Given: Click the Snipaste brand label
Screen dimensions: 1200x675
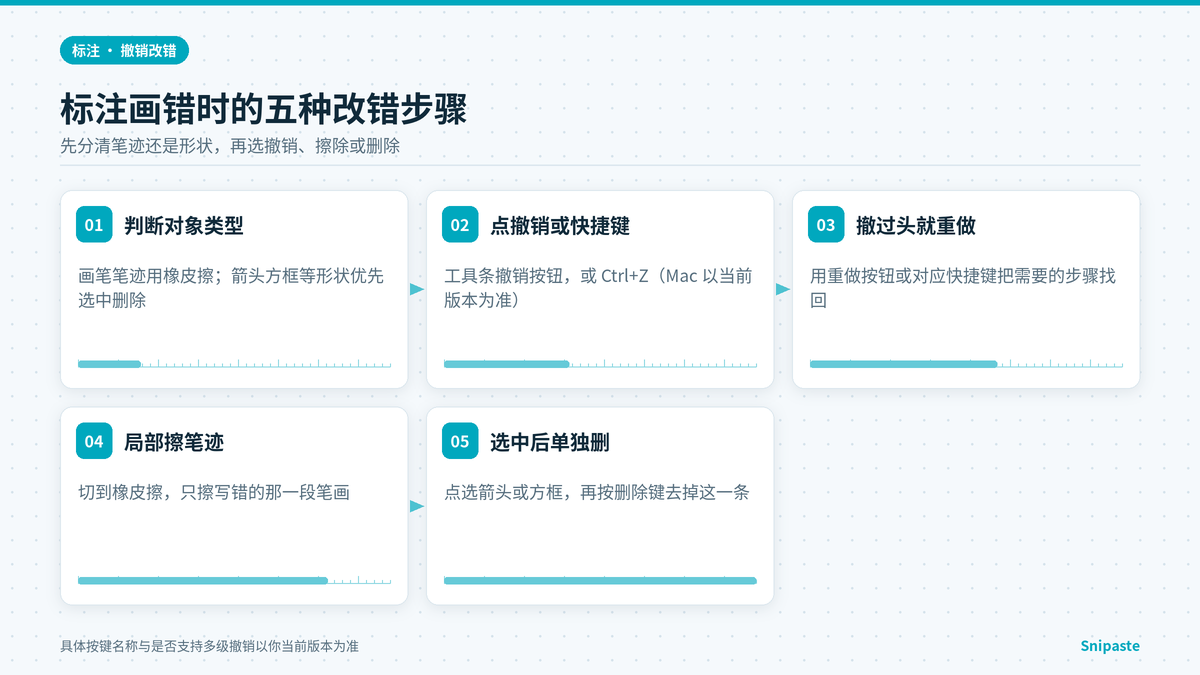Looking at the screenshot, I should point(1110,646).
